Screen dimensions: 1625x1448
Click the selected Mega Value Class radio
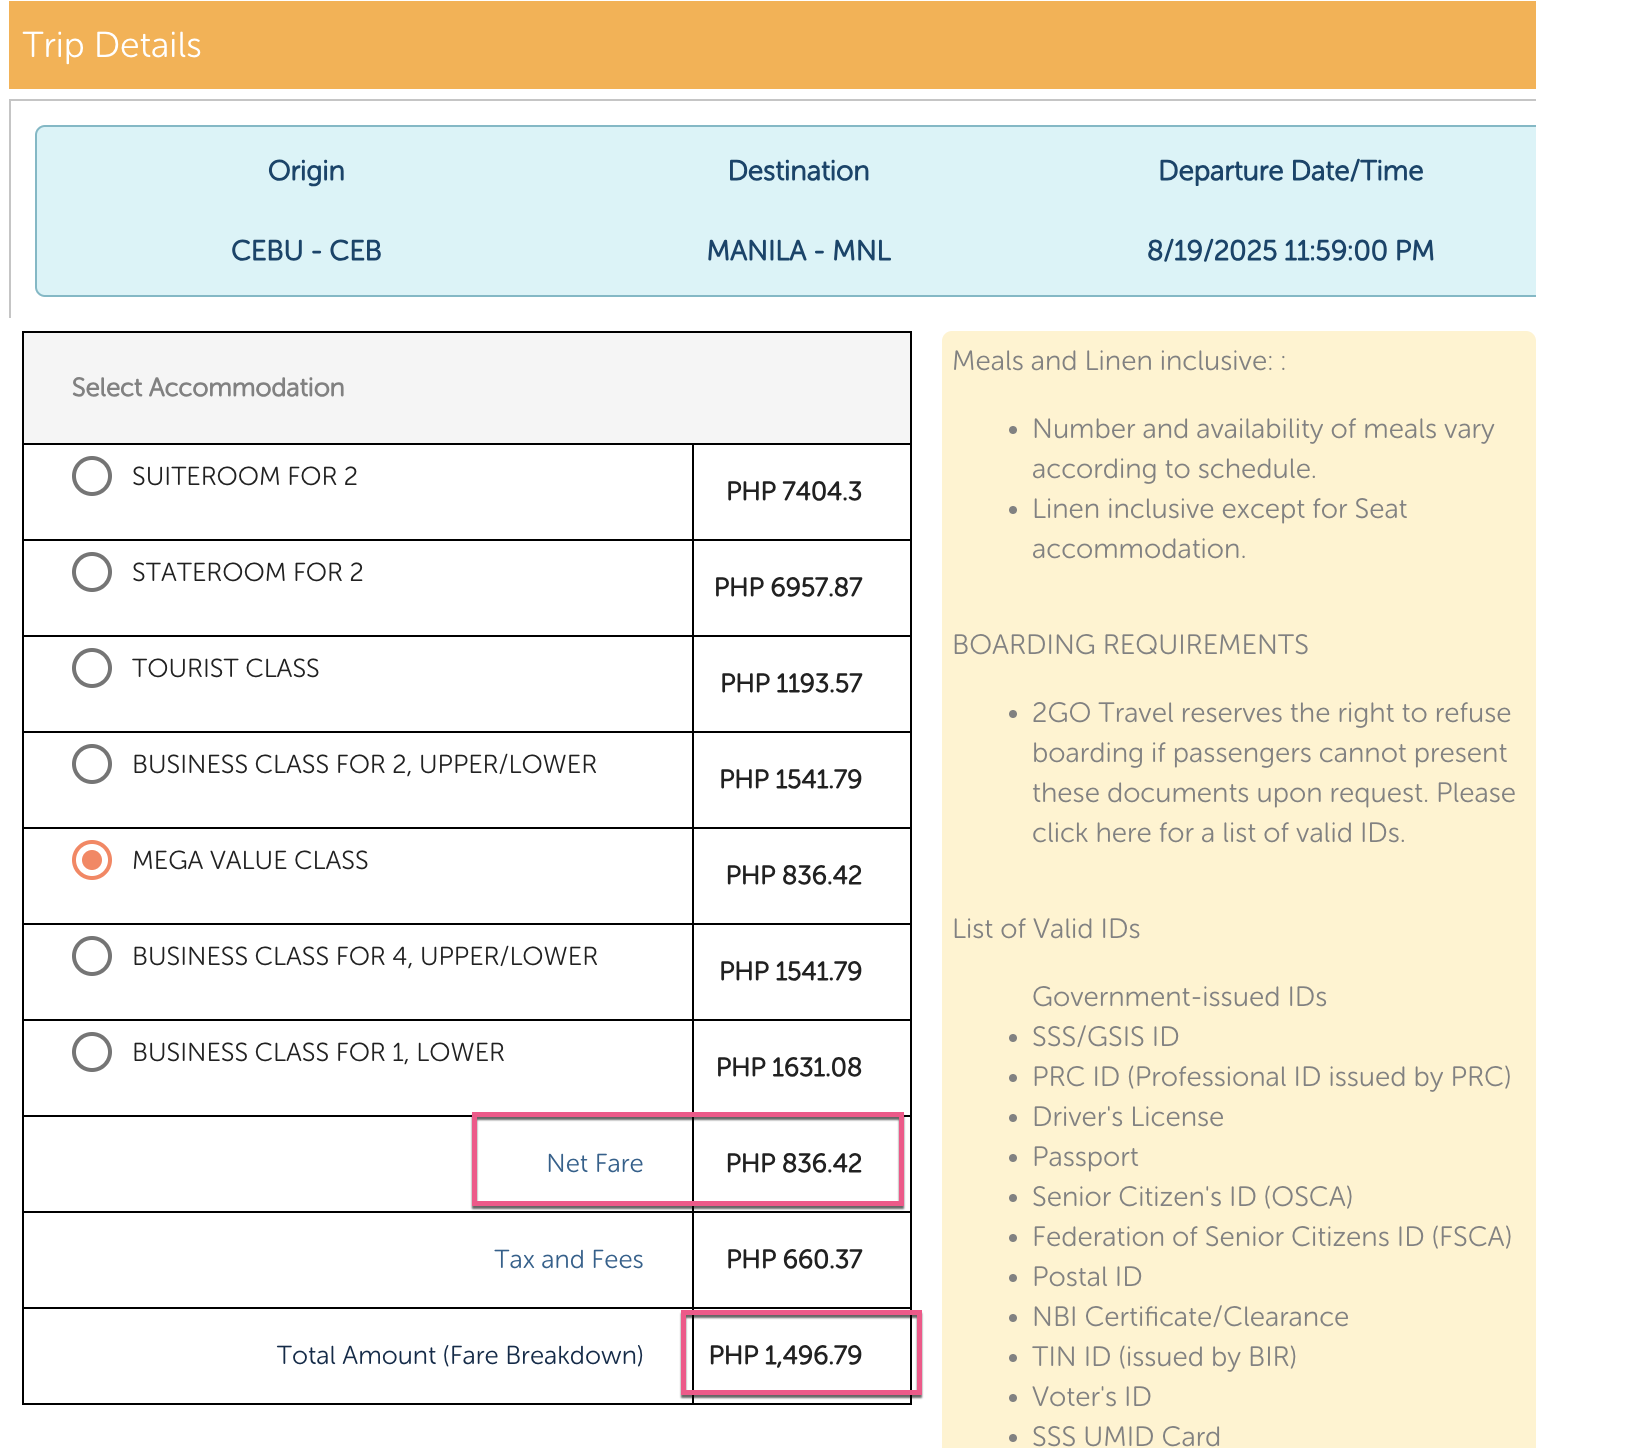[x=92, y=860]
